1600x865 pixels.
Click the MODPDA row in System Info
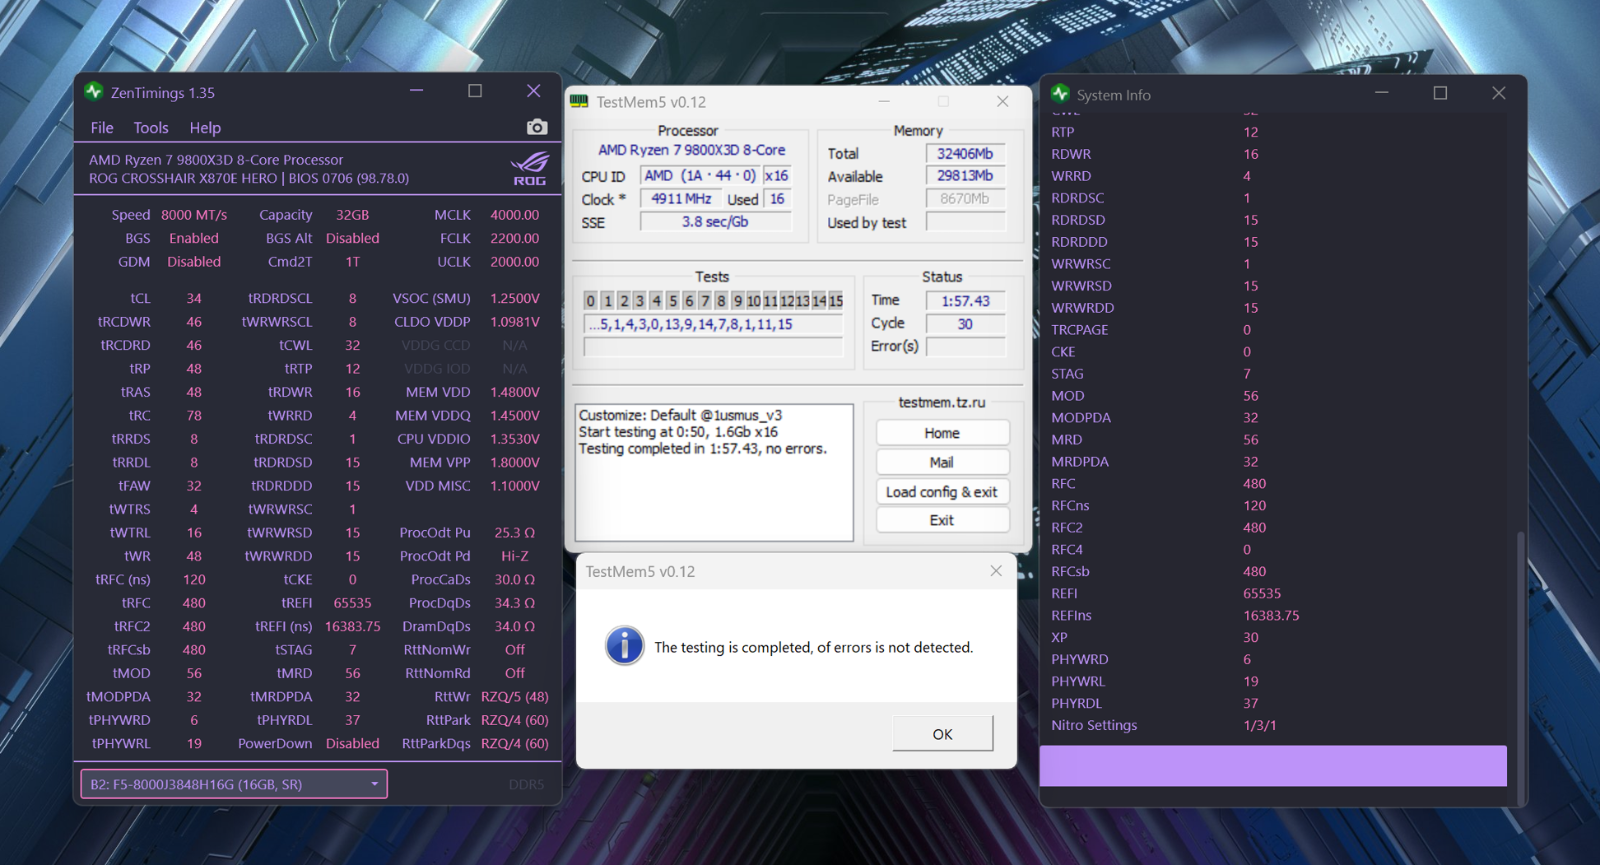[x=1273, y=417]
